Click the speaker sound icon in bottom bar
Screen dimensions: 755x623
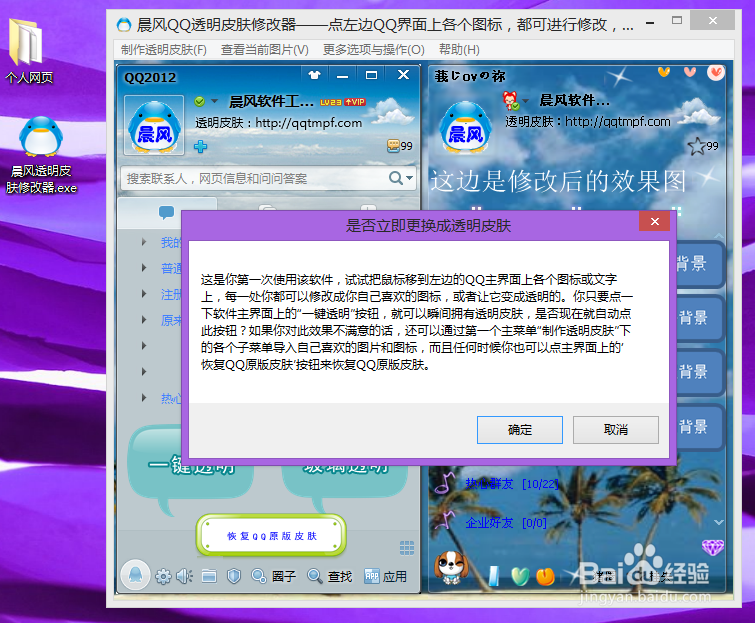pos(184,576)
